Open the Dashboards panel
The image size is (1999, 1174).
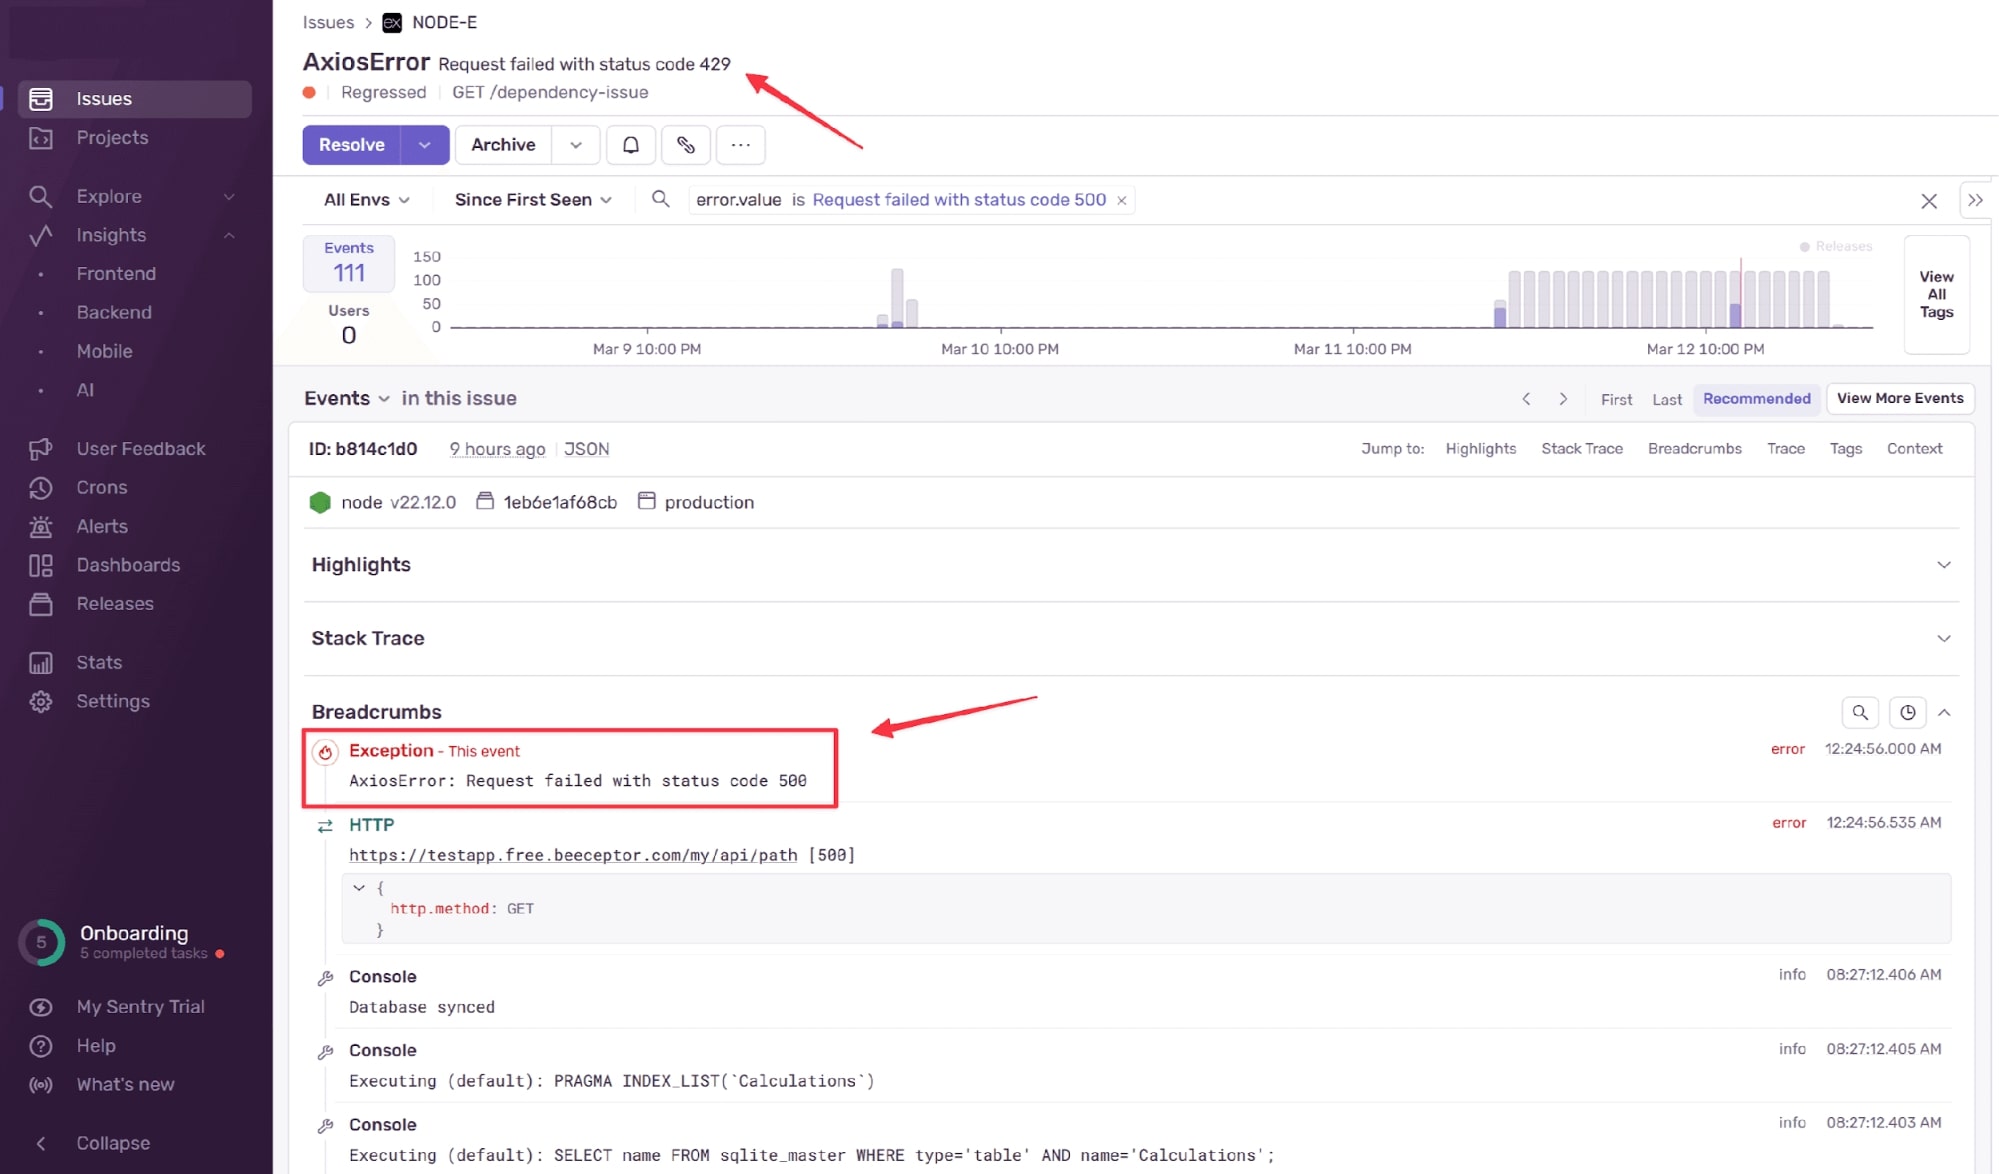click(128, 565)
